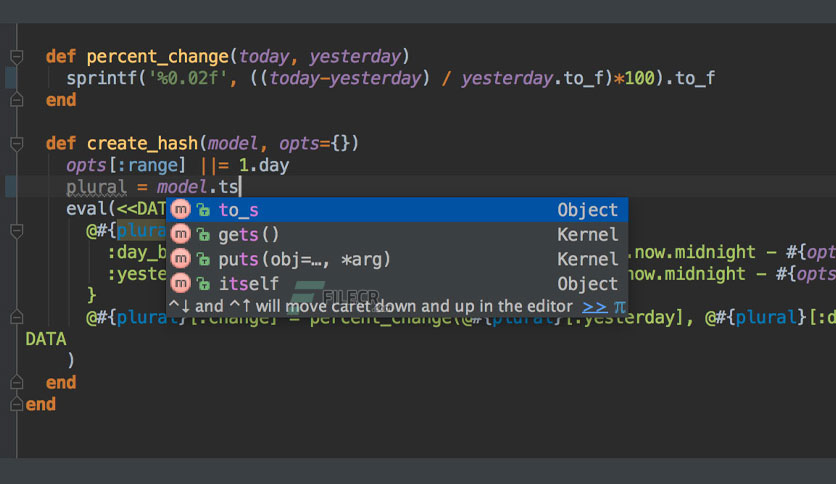Click the percent_change method name in its definition

click(x=157, y=57)
